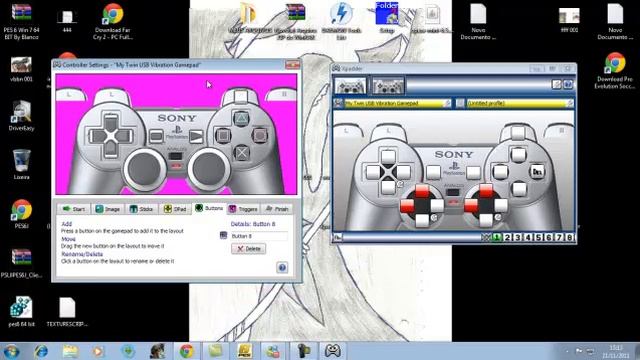Click the R1 shoulder slot in Xpadder

point(518,133)
